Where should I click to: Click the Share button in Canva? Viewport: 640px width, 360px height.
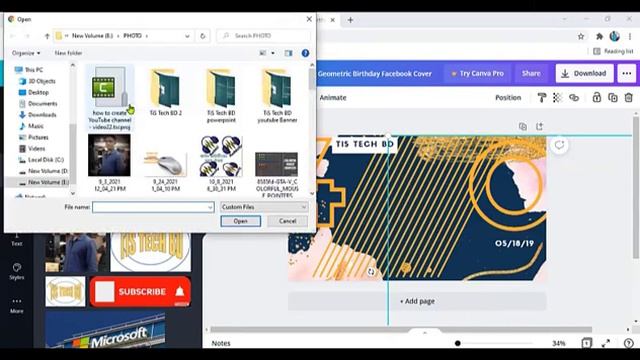[531, 73]
